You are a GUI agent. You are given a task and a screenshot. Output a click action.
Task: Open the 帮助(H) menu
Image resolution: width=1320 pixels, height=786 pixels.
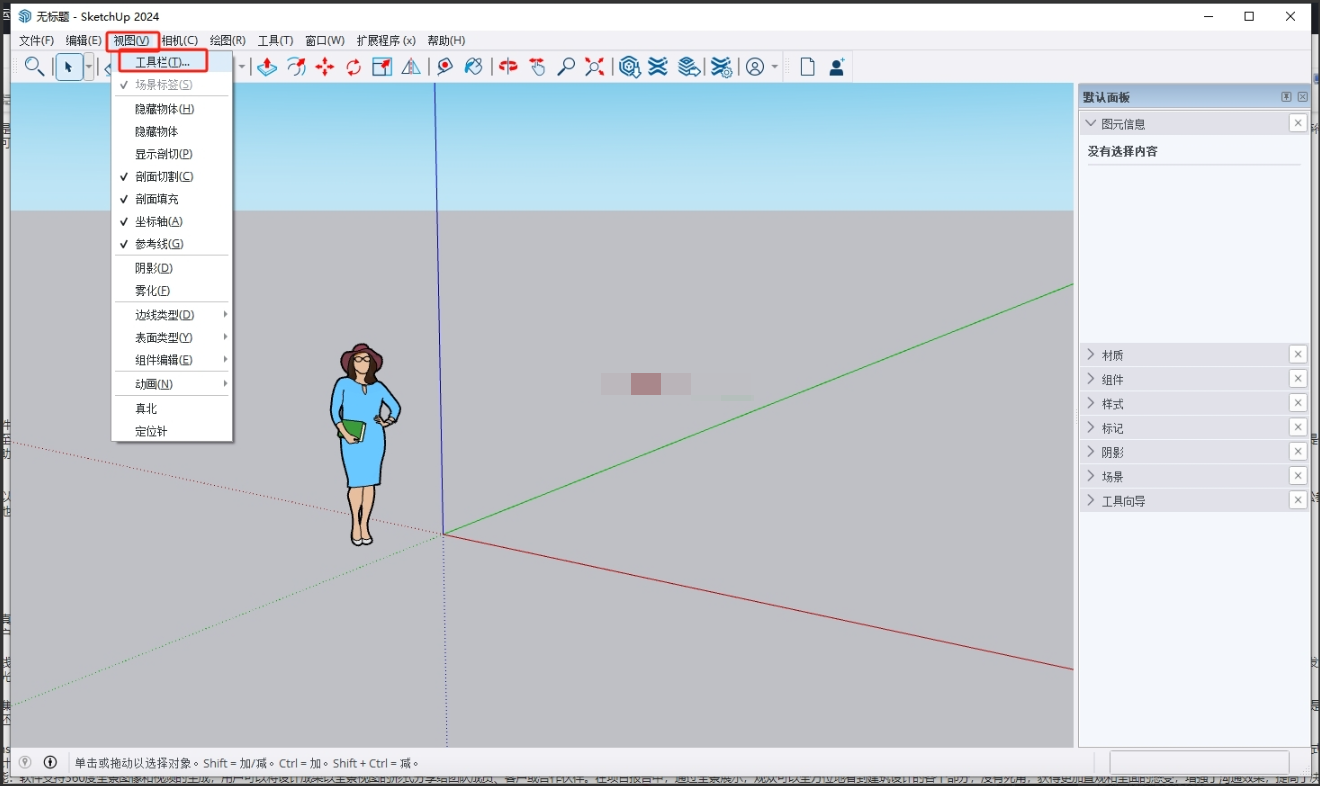click(x=446, y=40)
